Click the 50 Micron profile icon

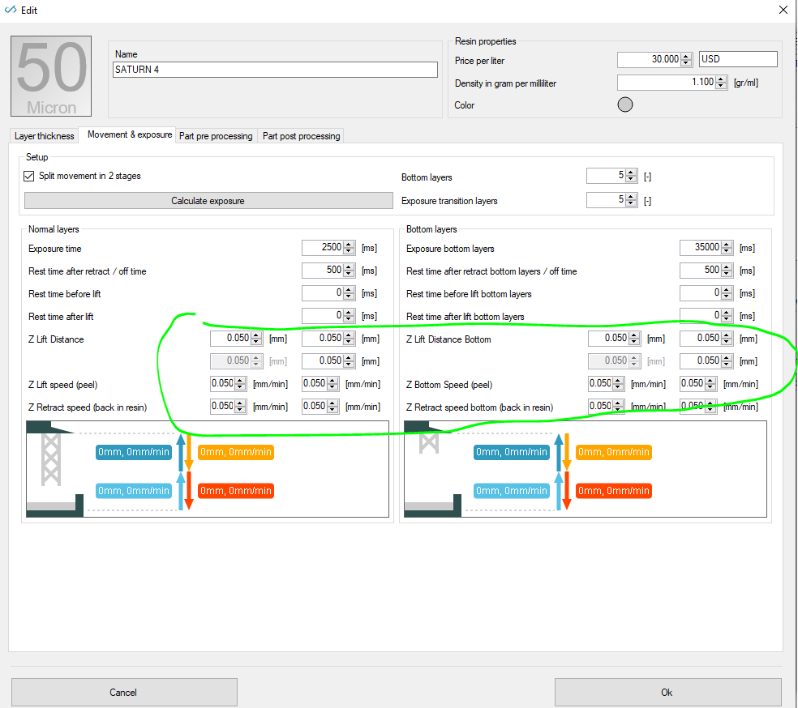pos(51,76)
